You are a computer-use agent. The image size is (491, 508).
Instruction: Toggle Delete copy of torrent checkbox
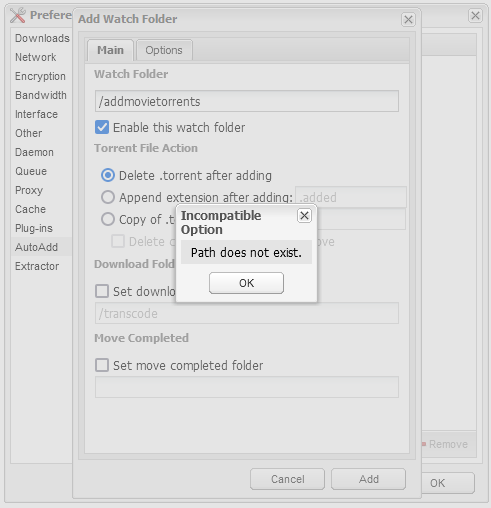coord(118,241)
